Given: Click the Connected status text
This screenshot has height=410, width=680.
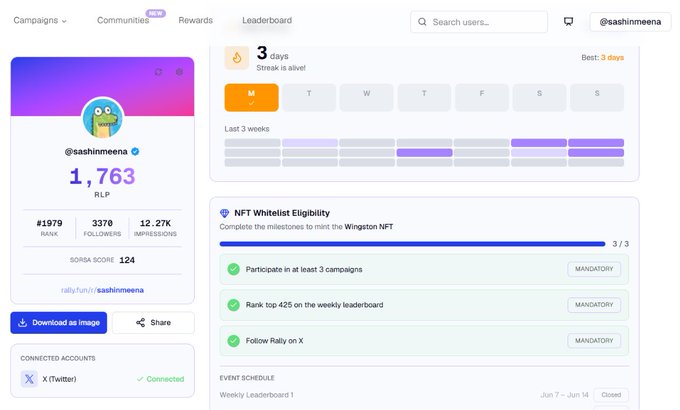Looking at the screenshot, I should (160, 379).
